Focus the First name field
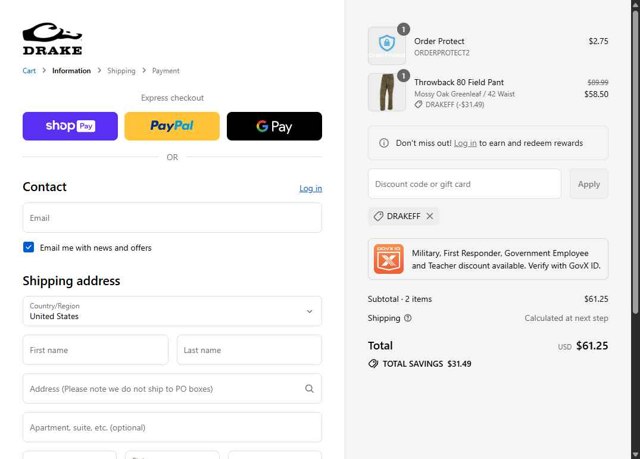The width and height of the screenshot is (640, 459). (x=96, y=350)
